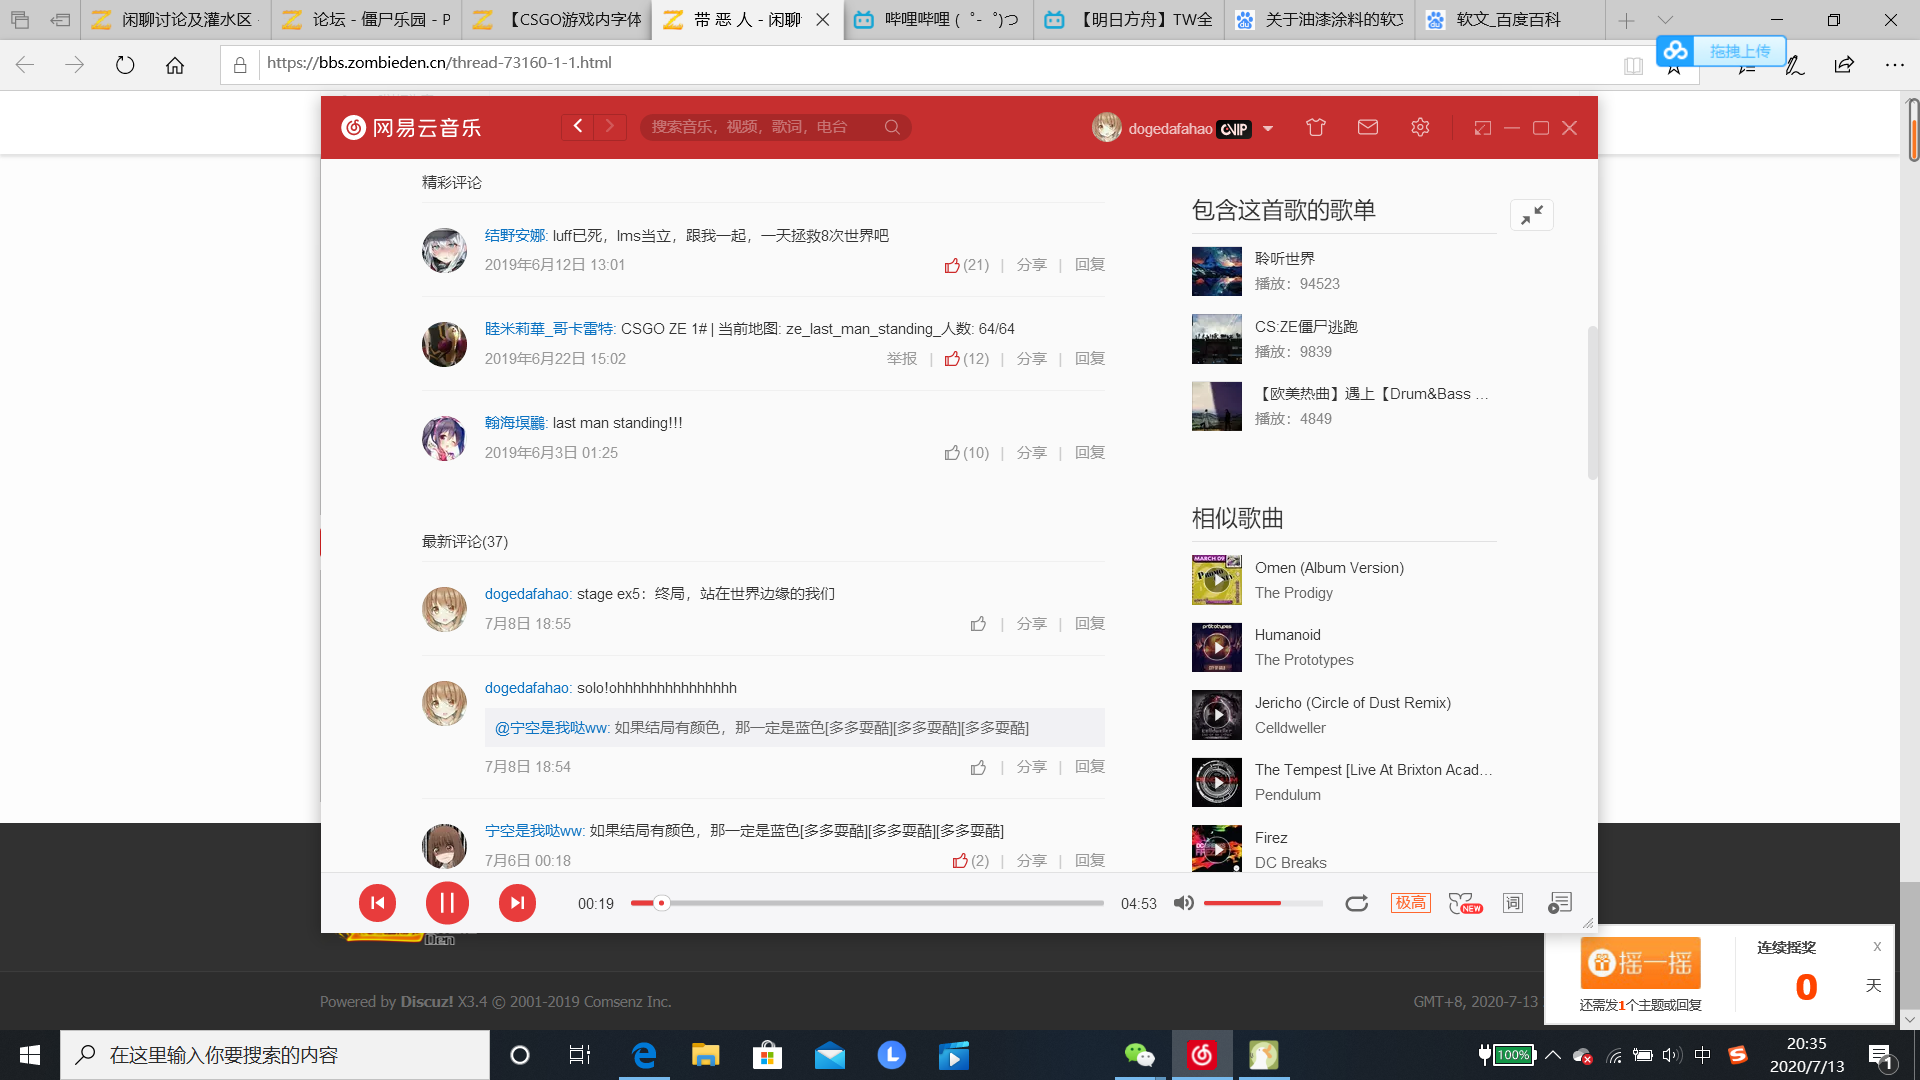Viewport: 1920px width, 1080px height.
Task: Switch to the 软文_百度百科 browser tab
Action: 1510,20
